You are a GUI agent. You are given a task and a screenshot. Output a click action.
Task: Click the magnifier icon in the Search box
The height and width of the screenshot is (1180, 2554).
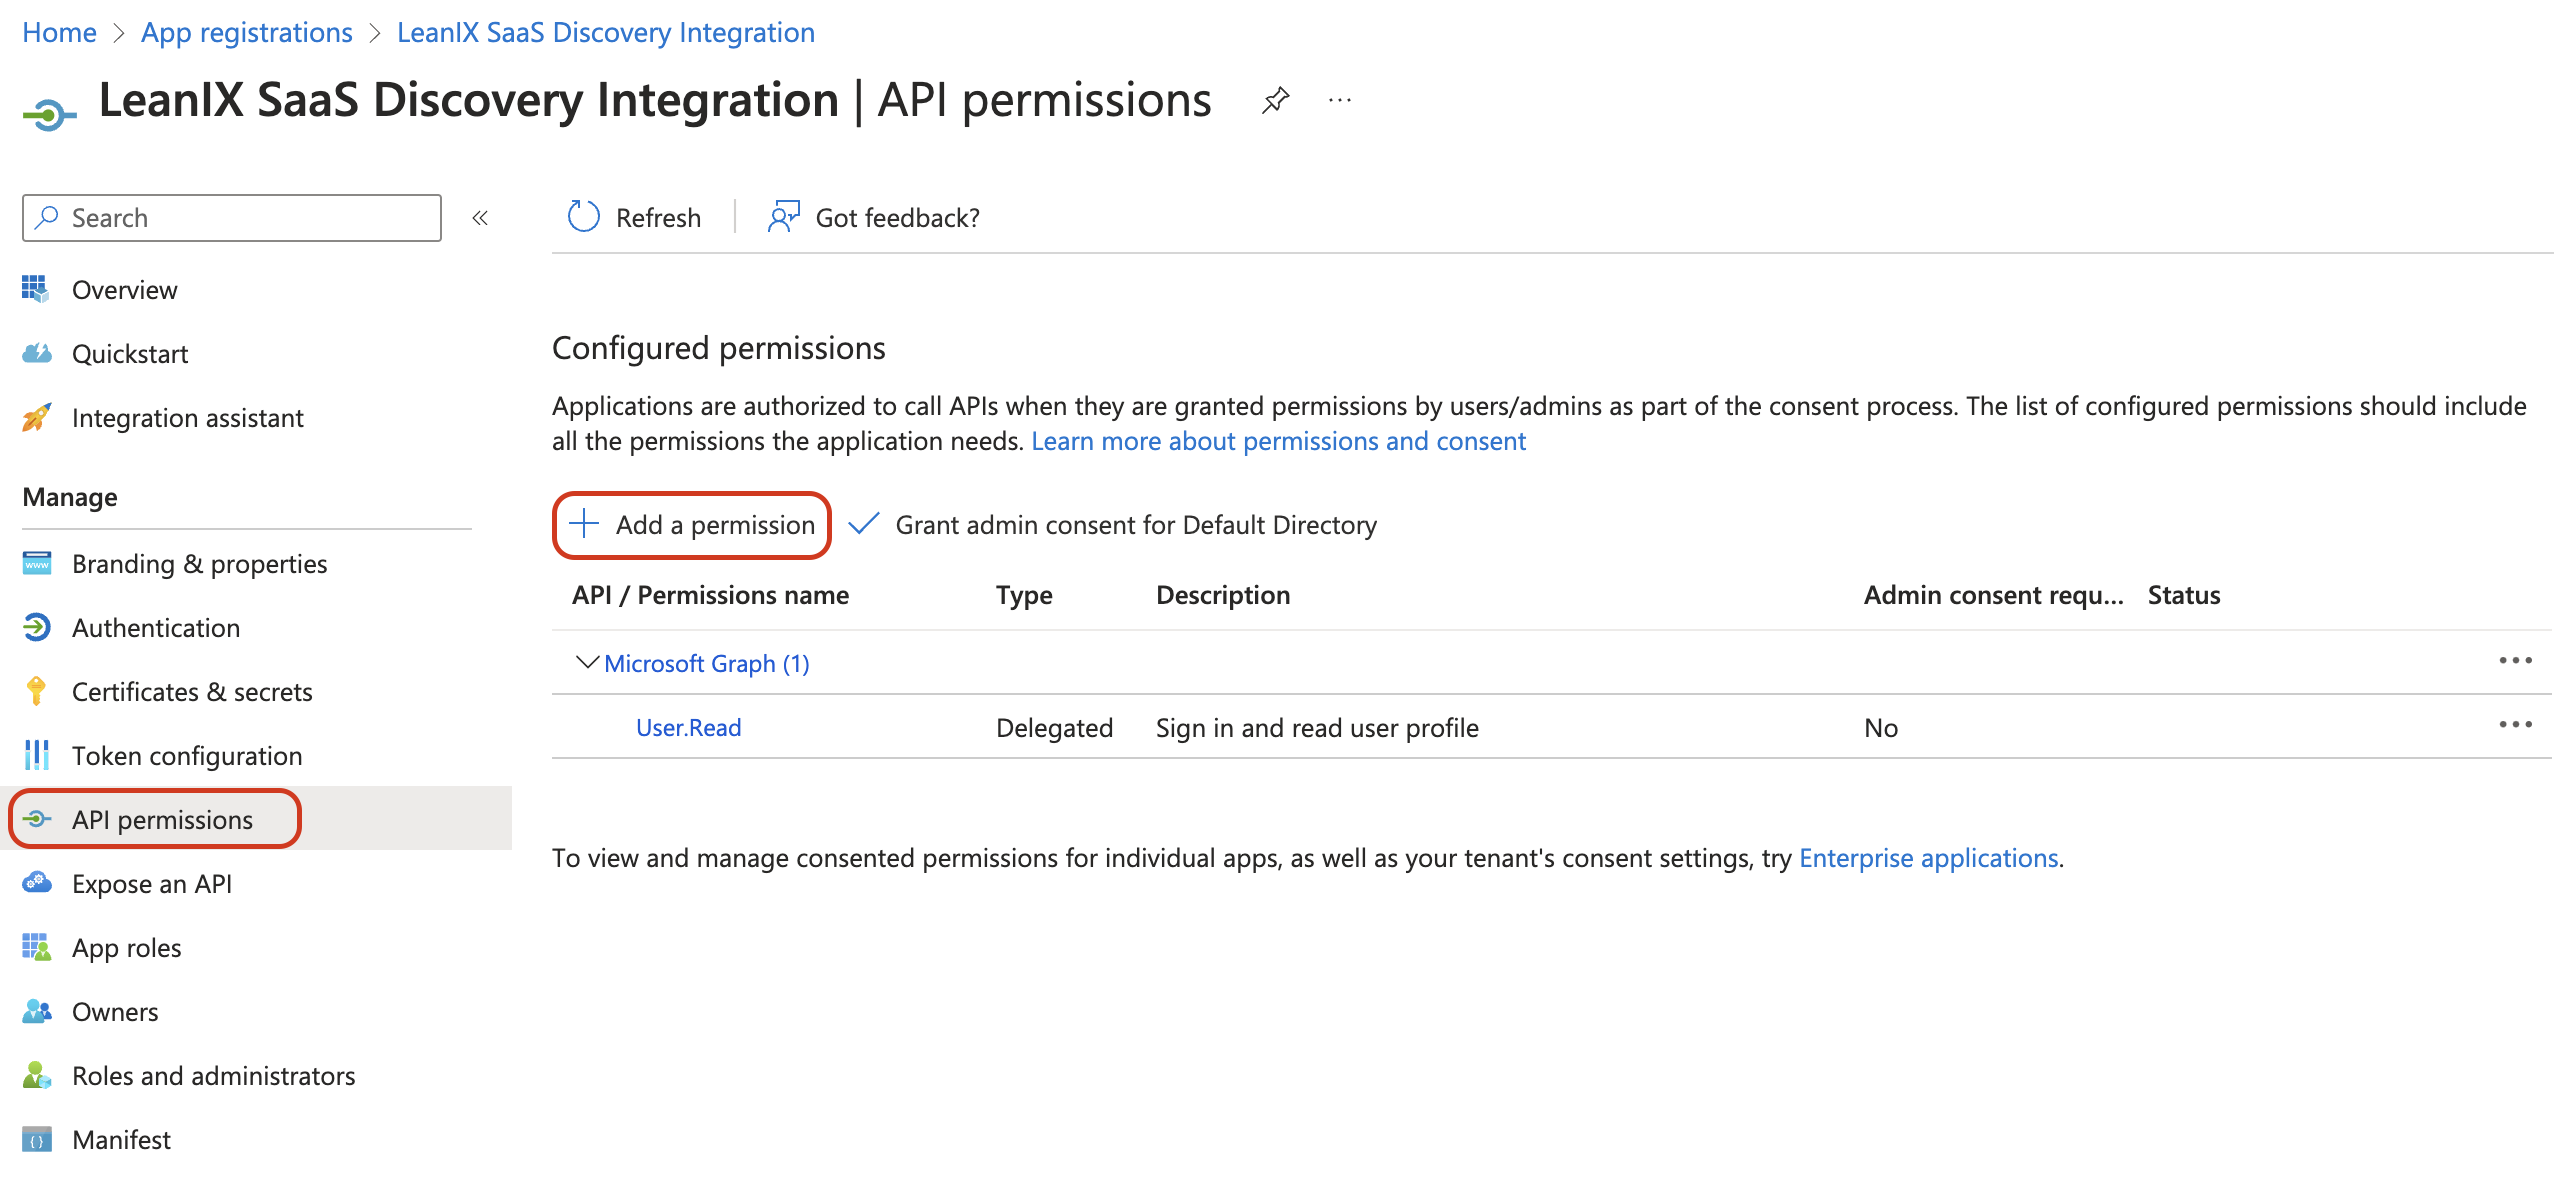click(46, 217)
